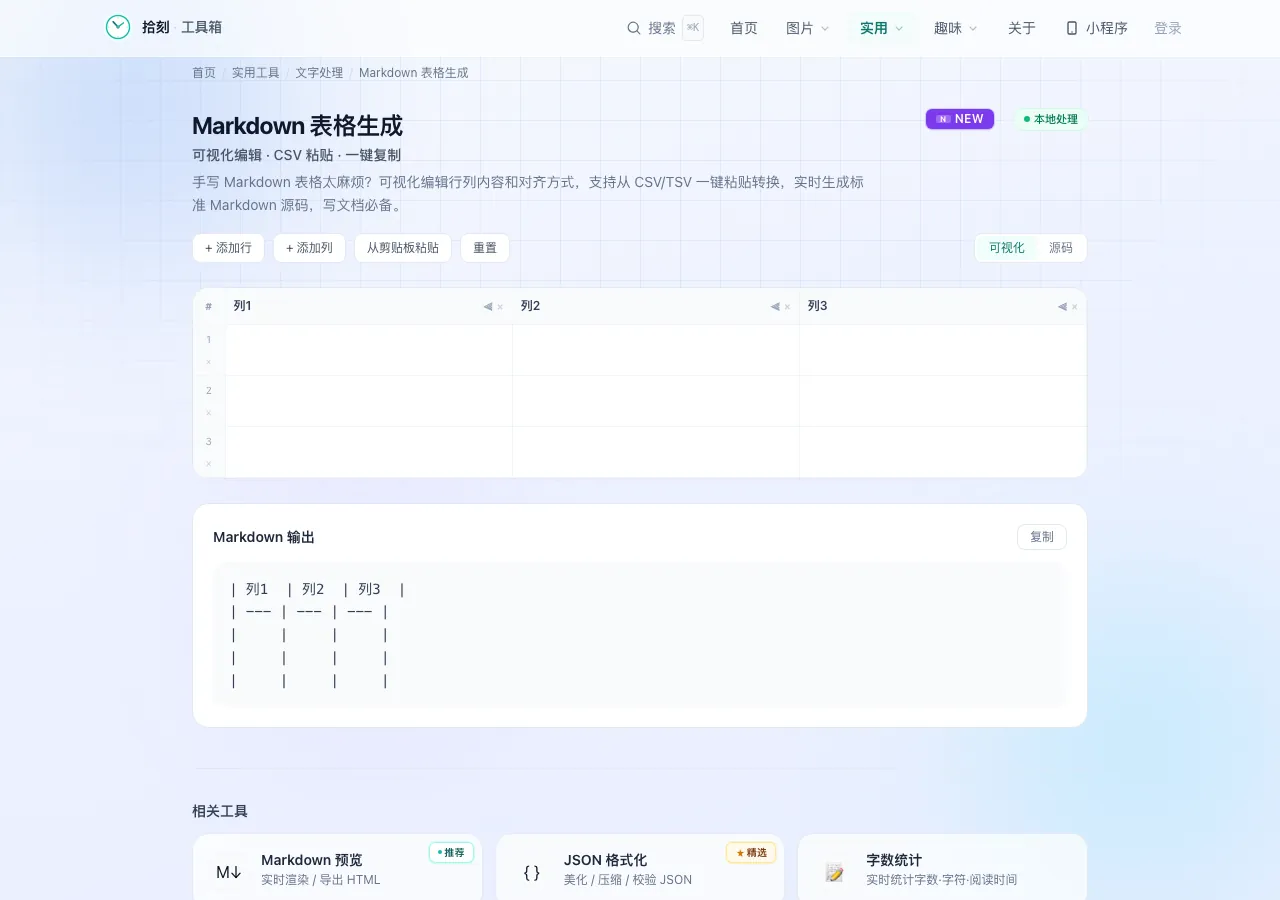This screenshot has height=900, width=1280.
Task: Edit the 列3 header name
Action: [929, 306]
